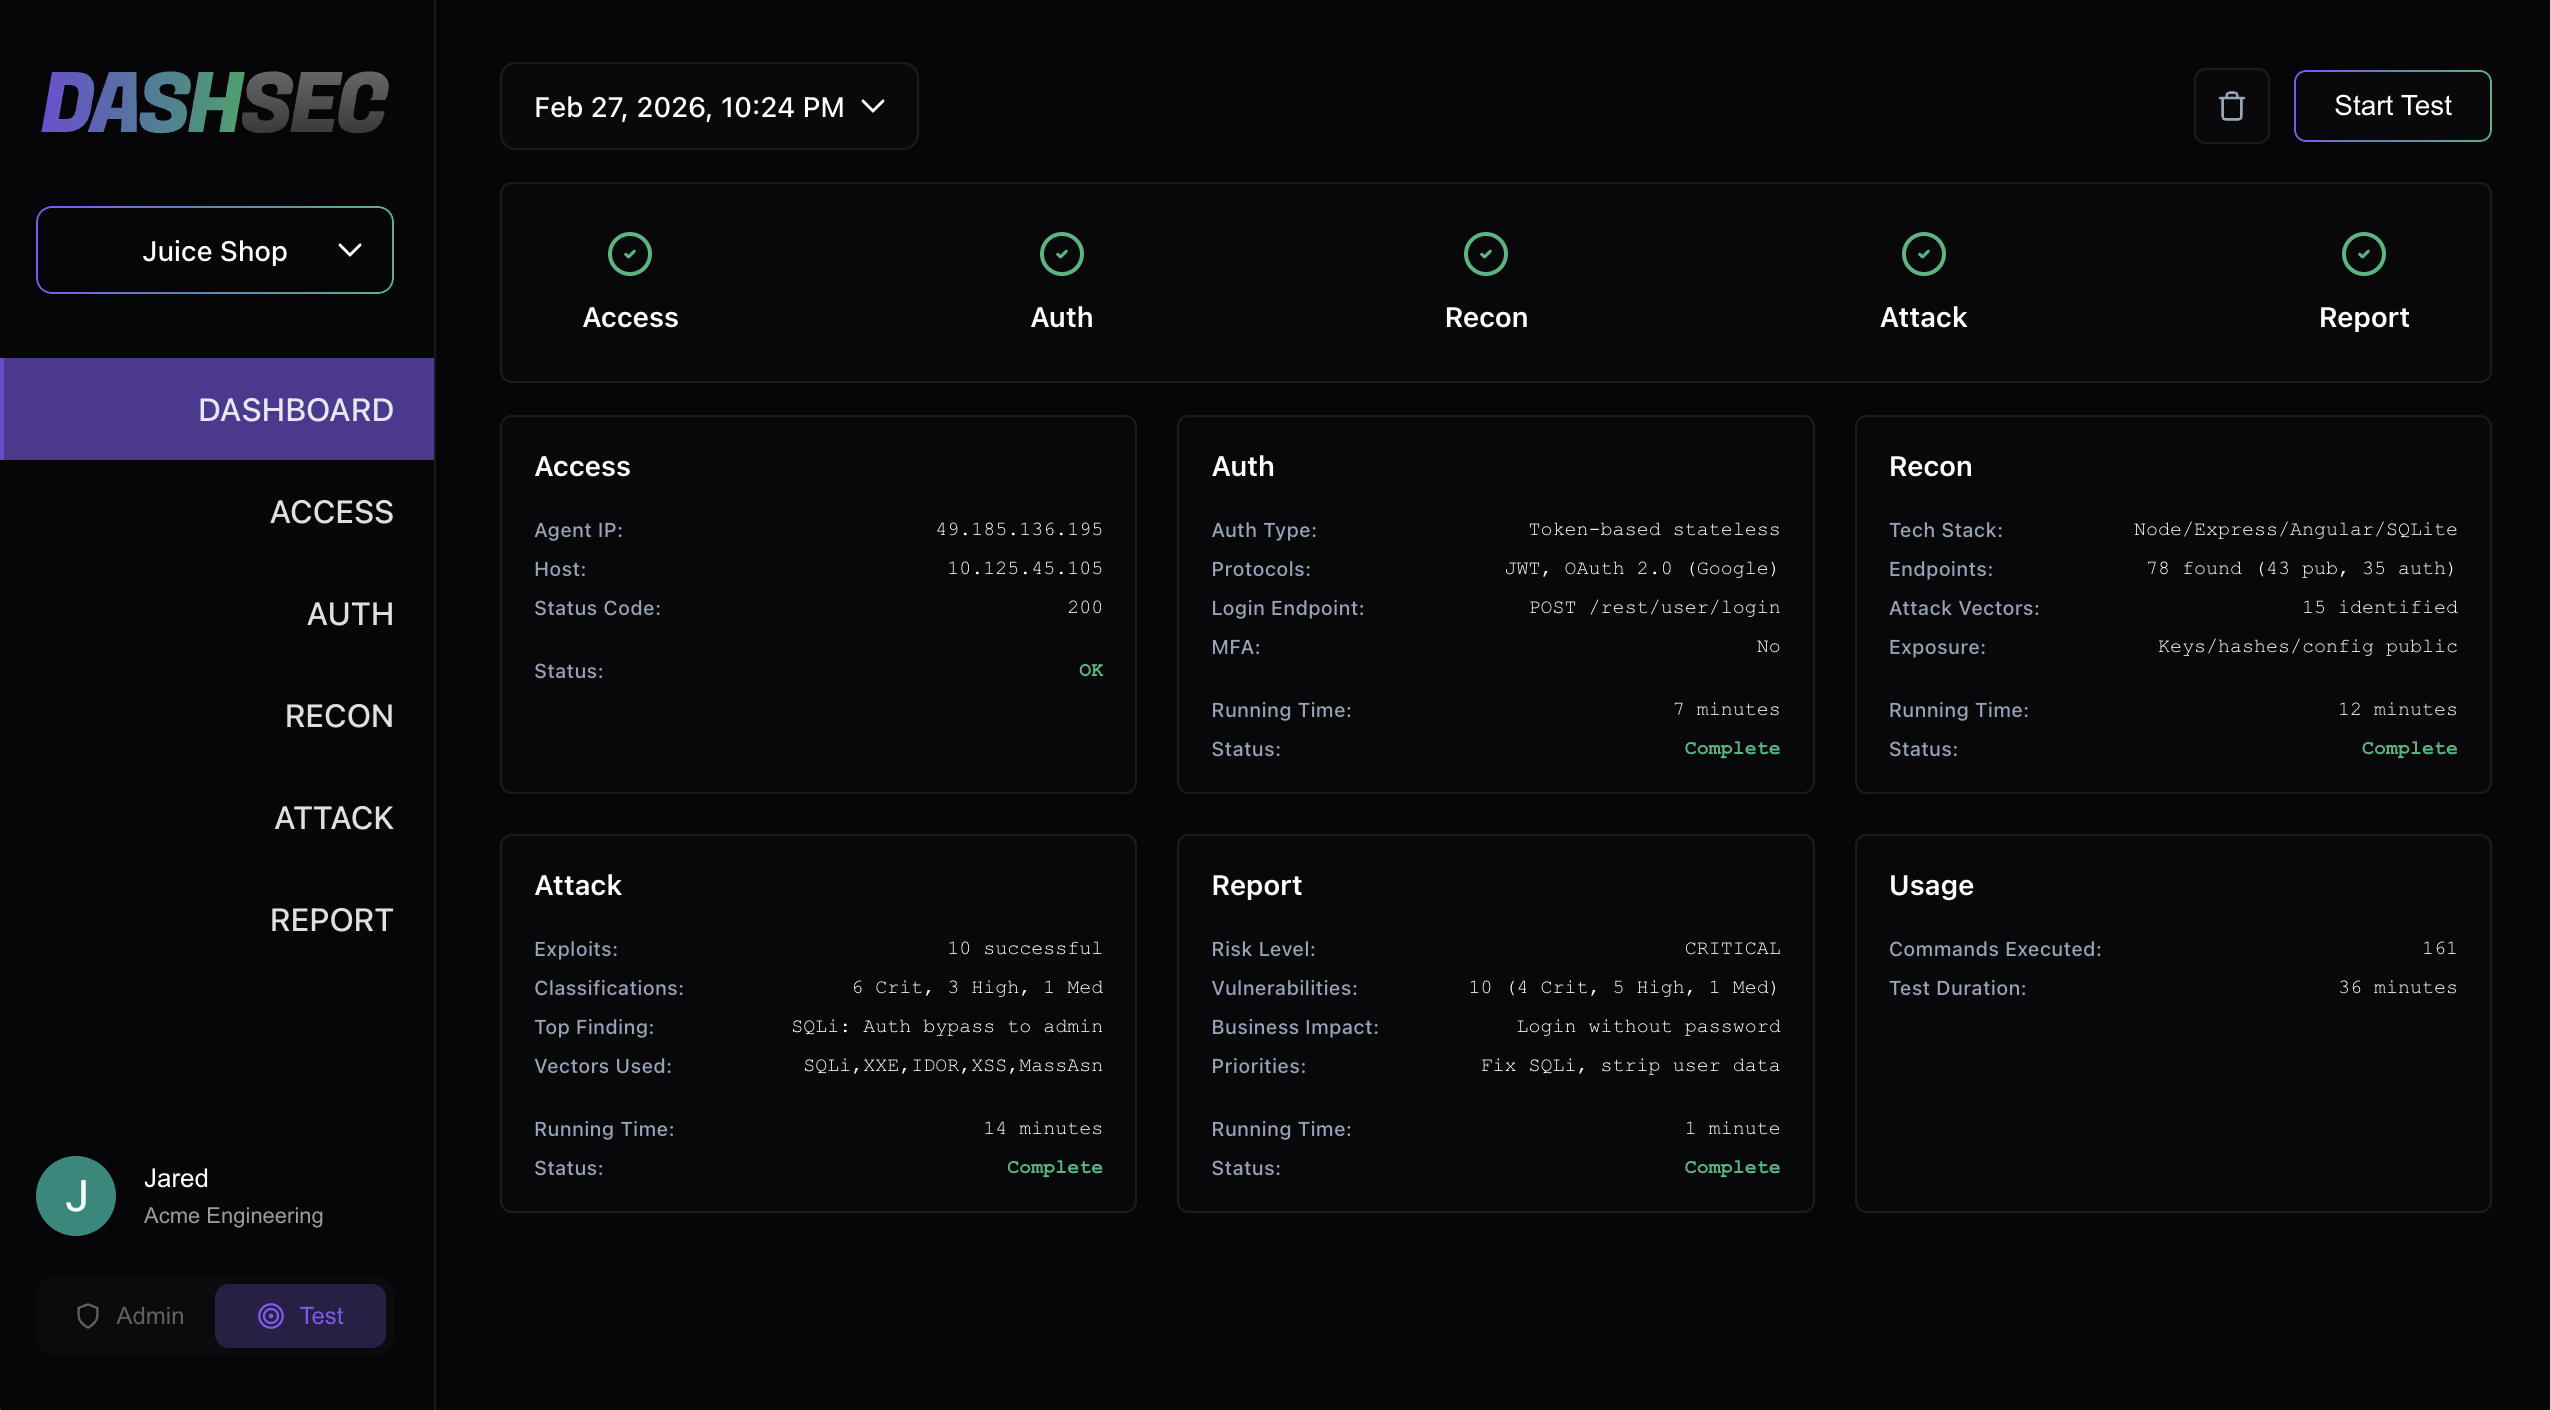Click the chevron beside Feb 27 date
Viewport: 2550px width, 1410px height.
click(873, 106)
